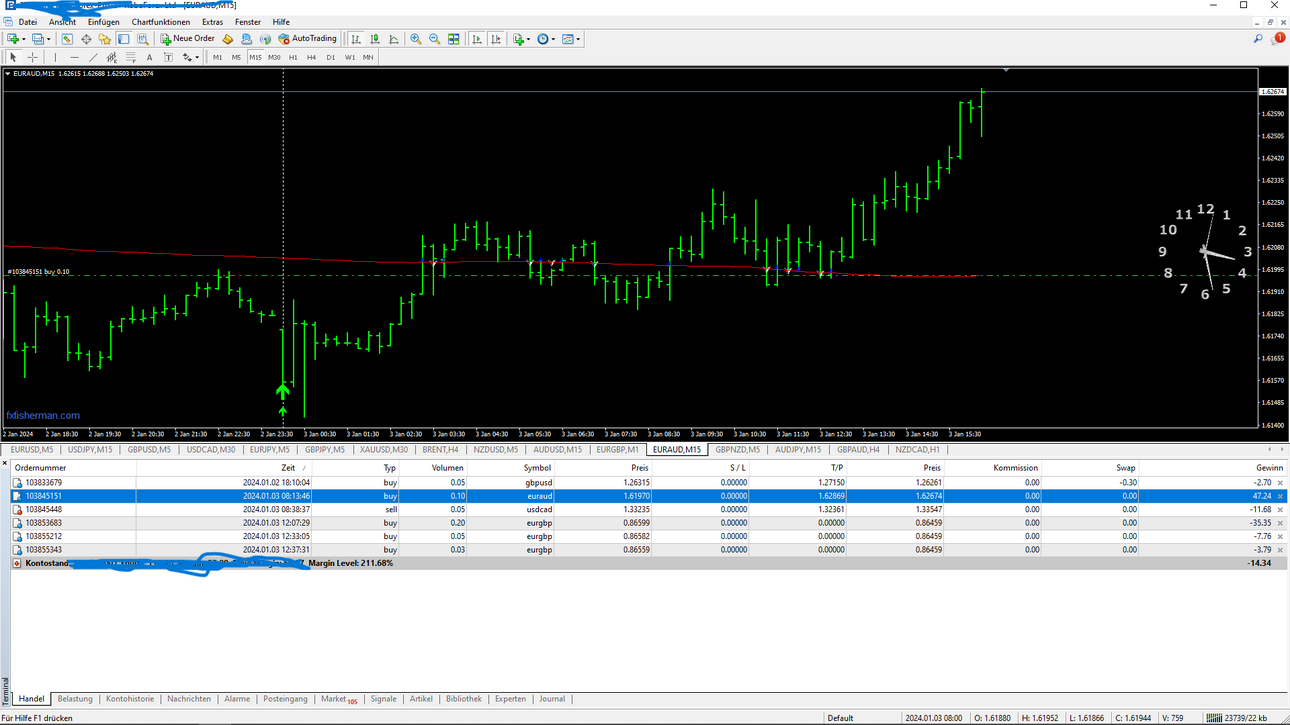Zoom in the chart with magnifier plus
Screen dimensions: 1290x725
[x=416, y=39]
